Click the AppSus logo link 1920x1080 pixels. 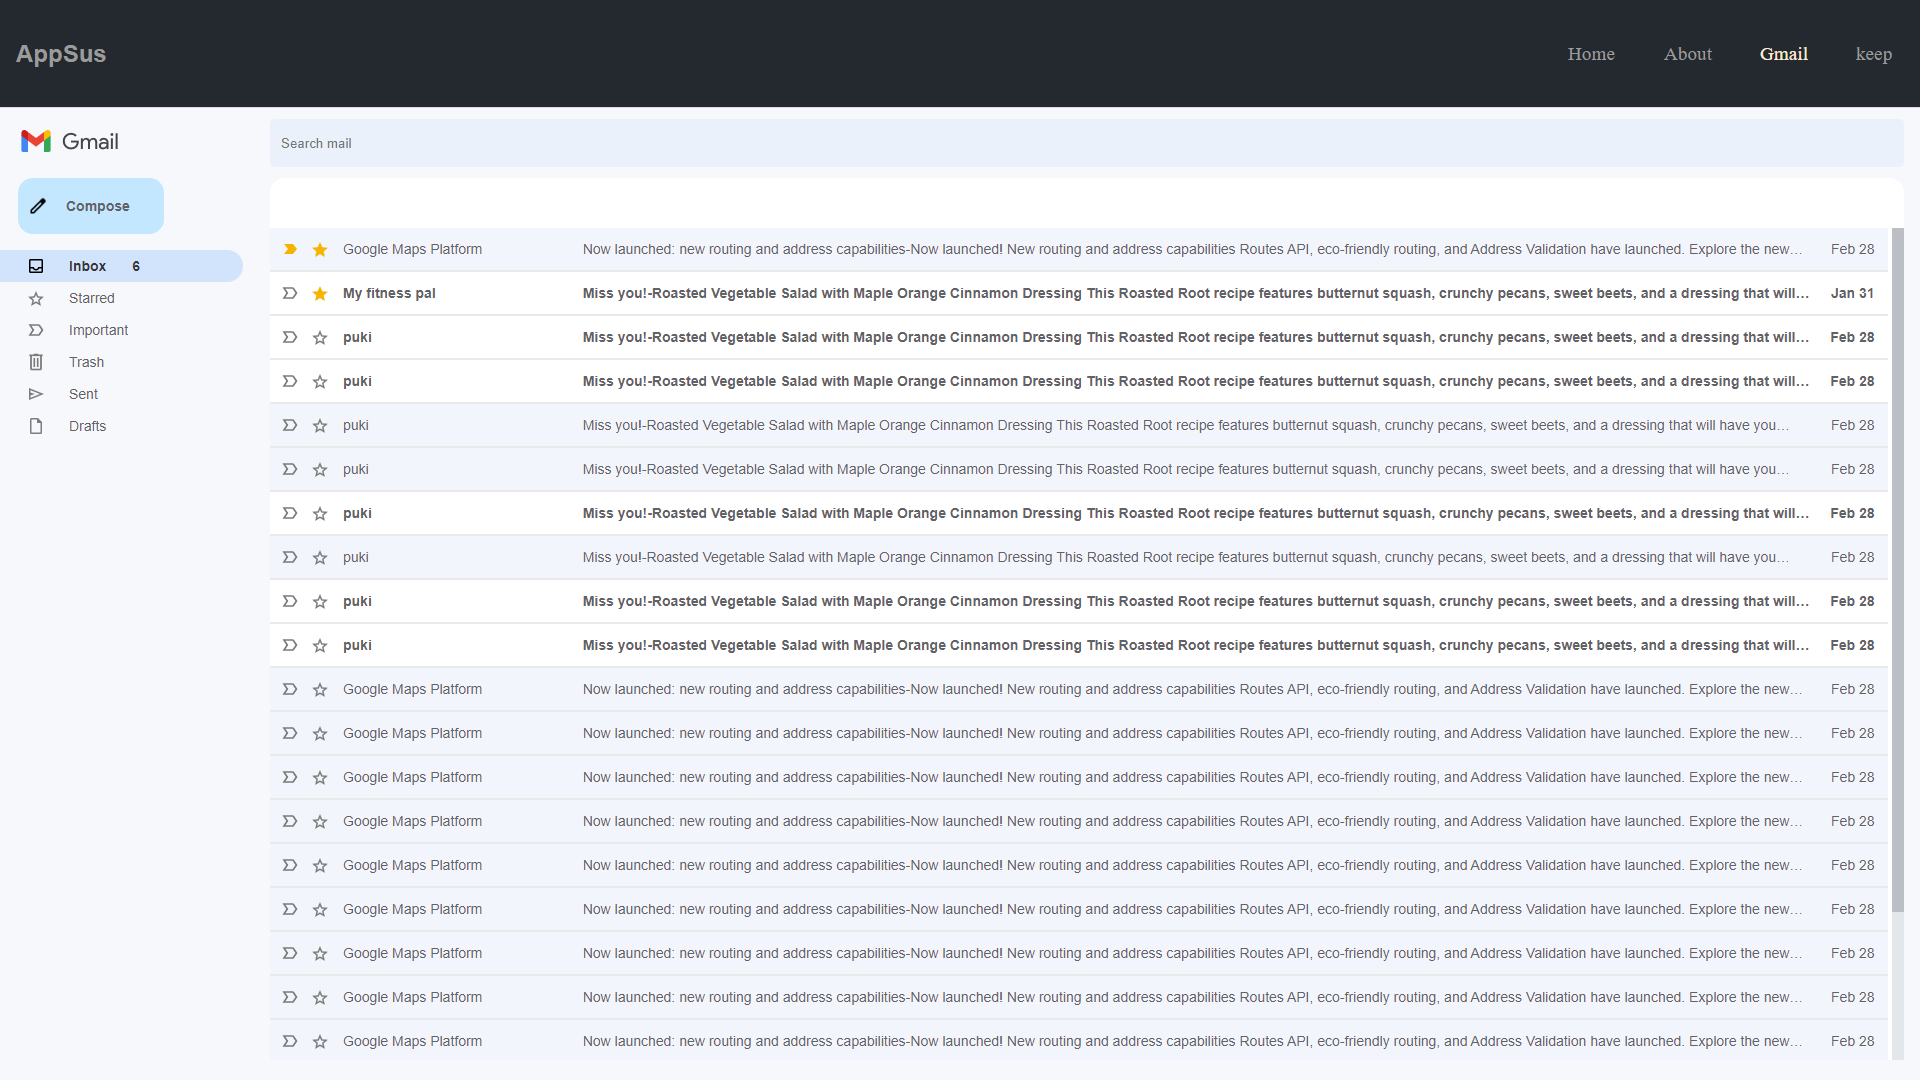(61, 54)
